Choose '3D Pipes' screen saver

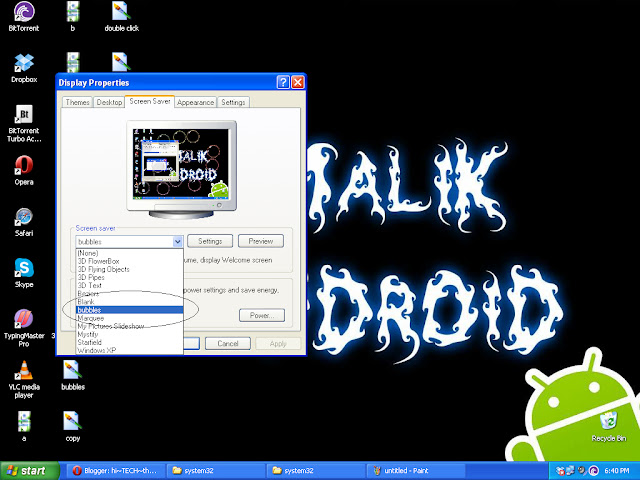click(129, 278)
